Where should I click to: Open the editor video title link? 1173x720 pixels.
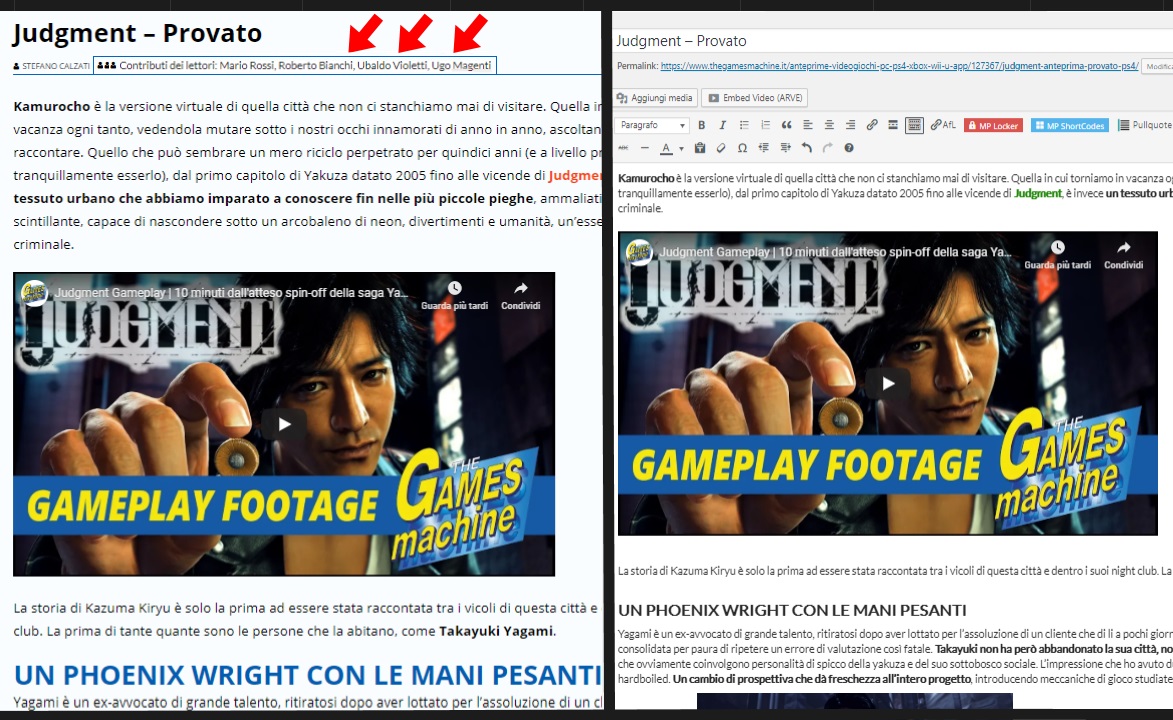pos(836,252)
